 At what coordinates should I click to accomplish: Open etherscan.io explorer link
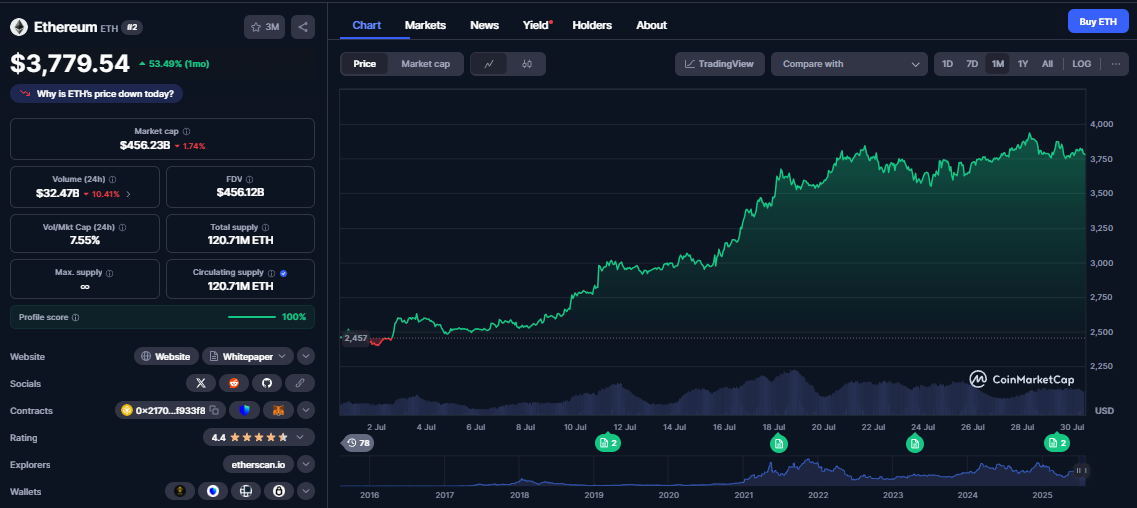click(258, 465)
